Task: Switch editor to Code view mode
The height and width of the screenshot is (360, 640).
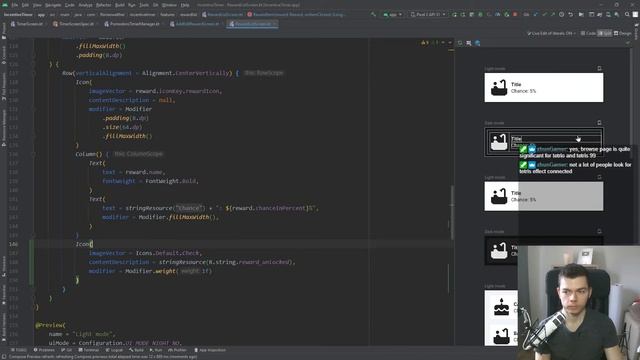Action: point(588,33)
